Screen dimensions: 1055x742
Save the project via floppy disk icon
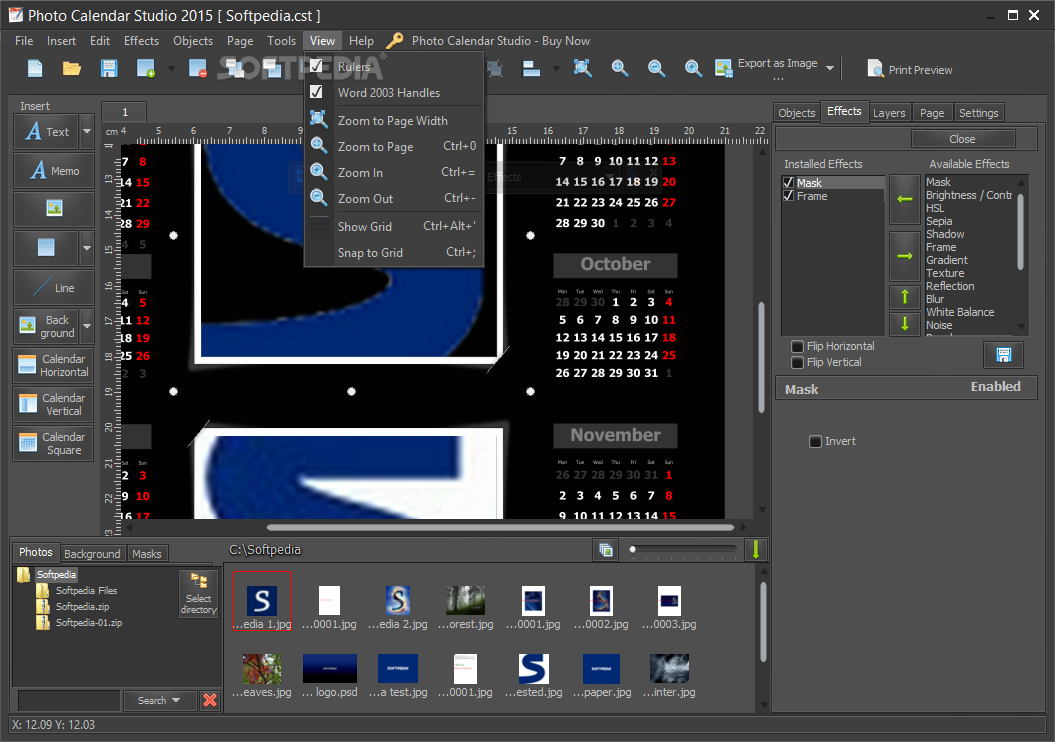pos(109,69)
